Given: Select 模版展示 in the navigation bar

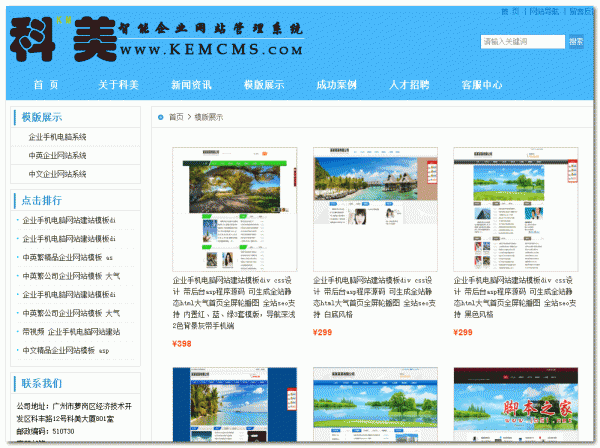Looking at the screenshot, I should point(264,85).
